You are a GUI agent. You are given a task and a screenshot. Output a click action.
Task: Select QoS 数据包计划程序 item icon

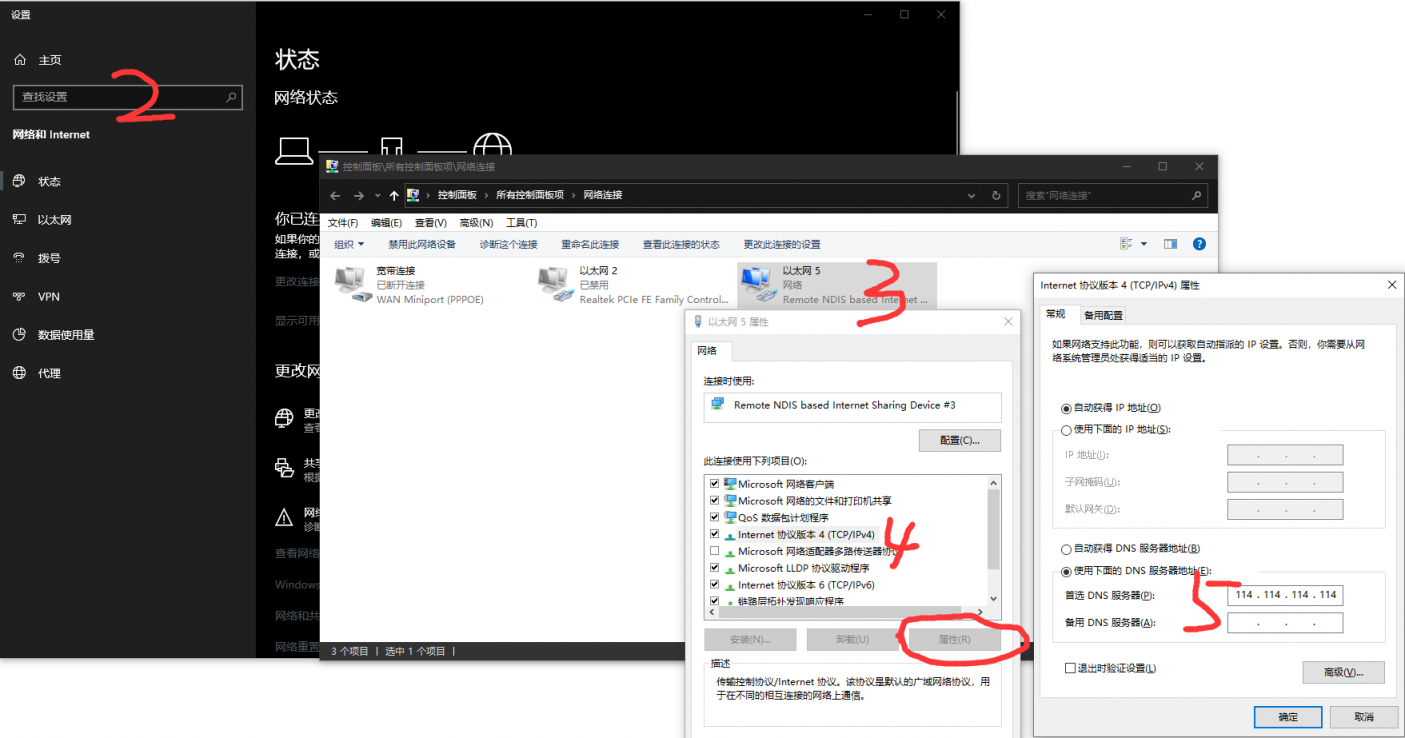pos(730,518)
